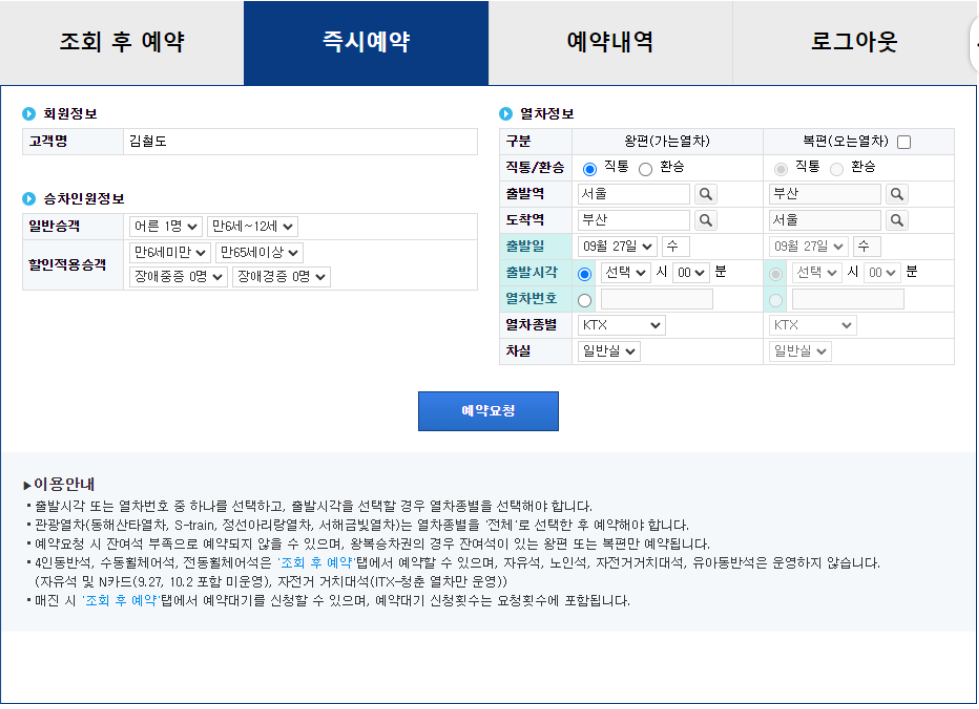The width and height of the screenshot is (979, 709).
Task: Open the 만6세~12세 child dropdown
Action: tap(252, 226)
